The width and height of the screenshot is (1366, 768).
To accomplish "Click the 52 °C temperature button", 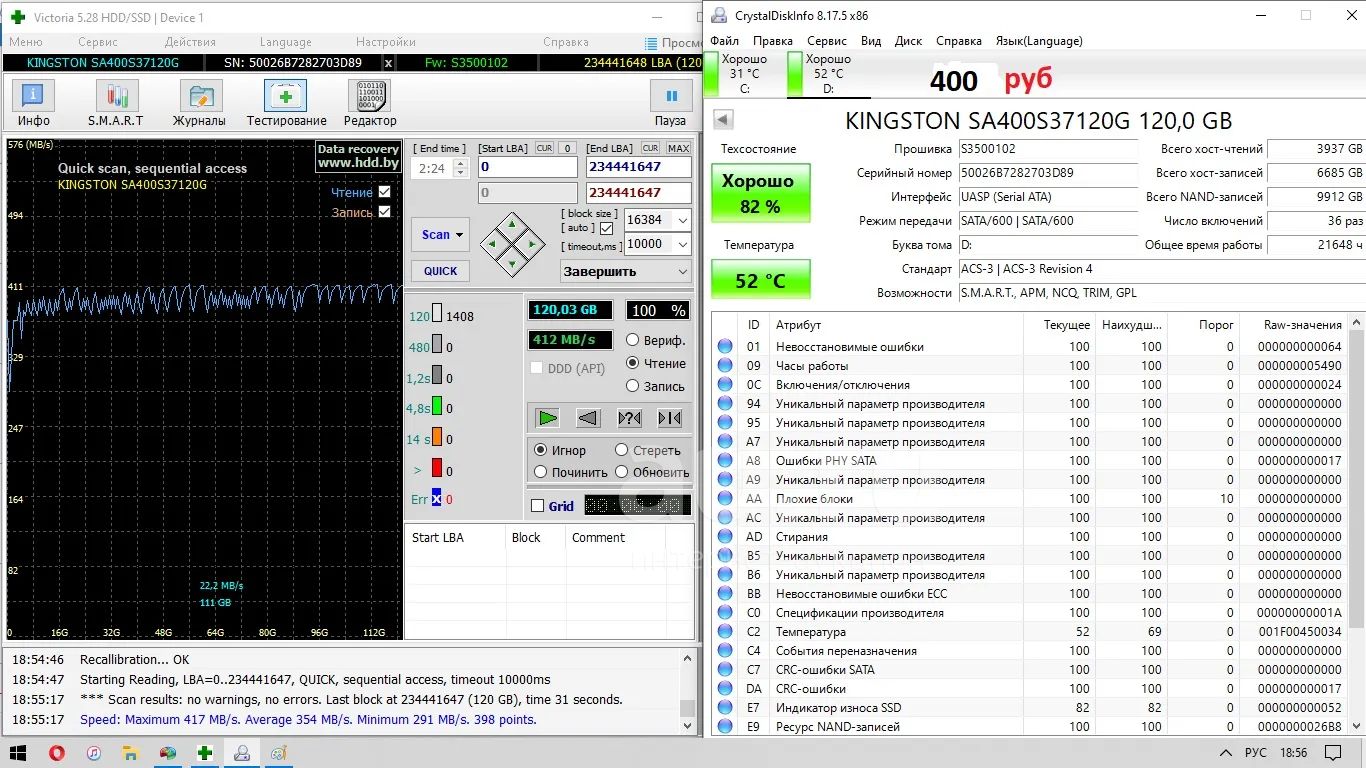I will [x=760, y=280].
